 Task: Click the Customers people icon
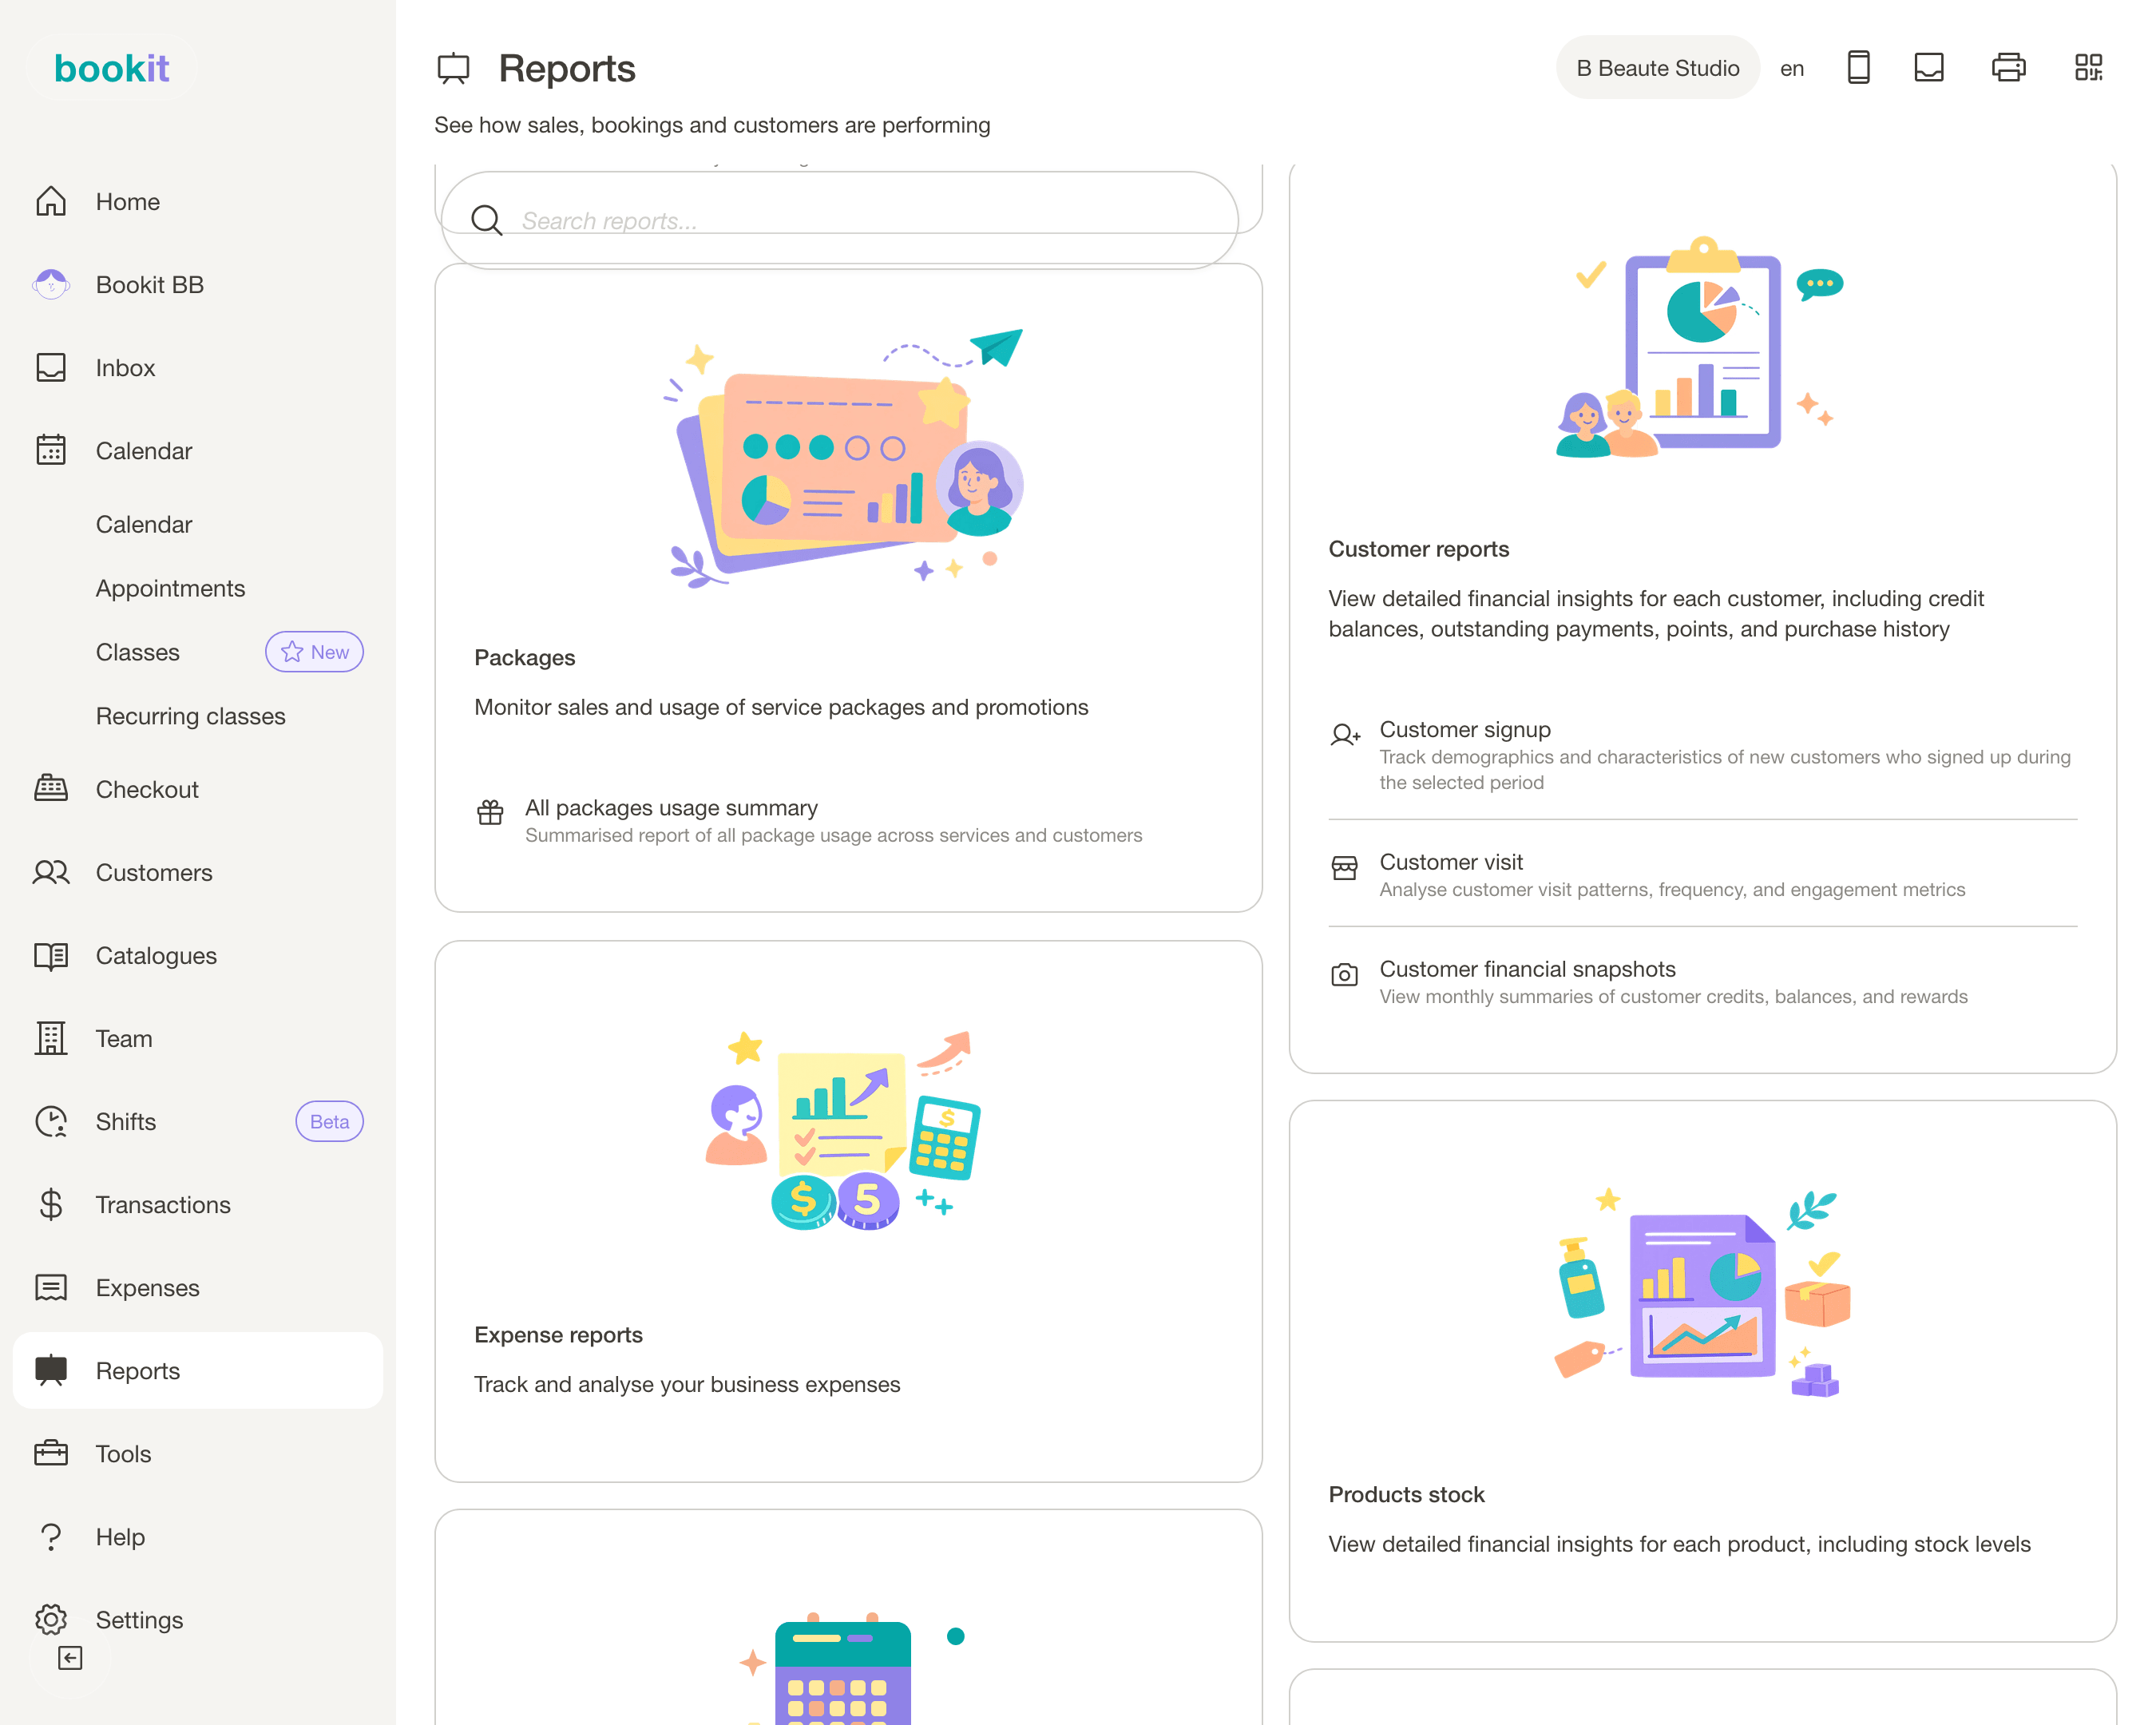tap(51, 872)
